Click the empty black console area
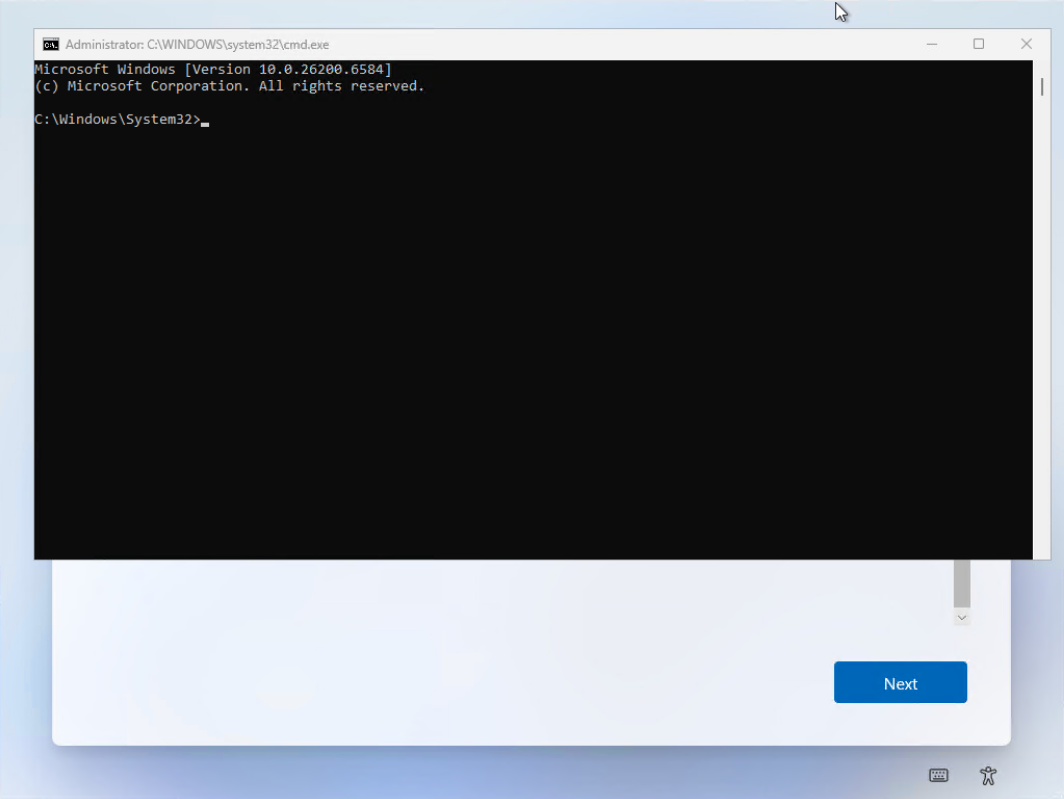 [533, 339]
